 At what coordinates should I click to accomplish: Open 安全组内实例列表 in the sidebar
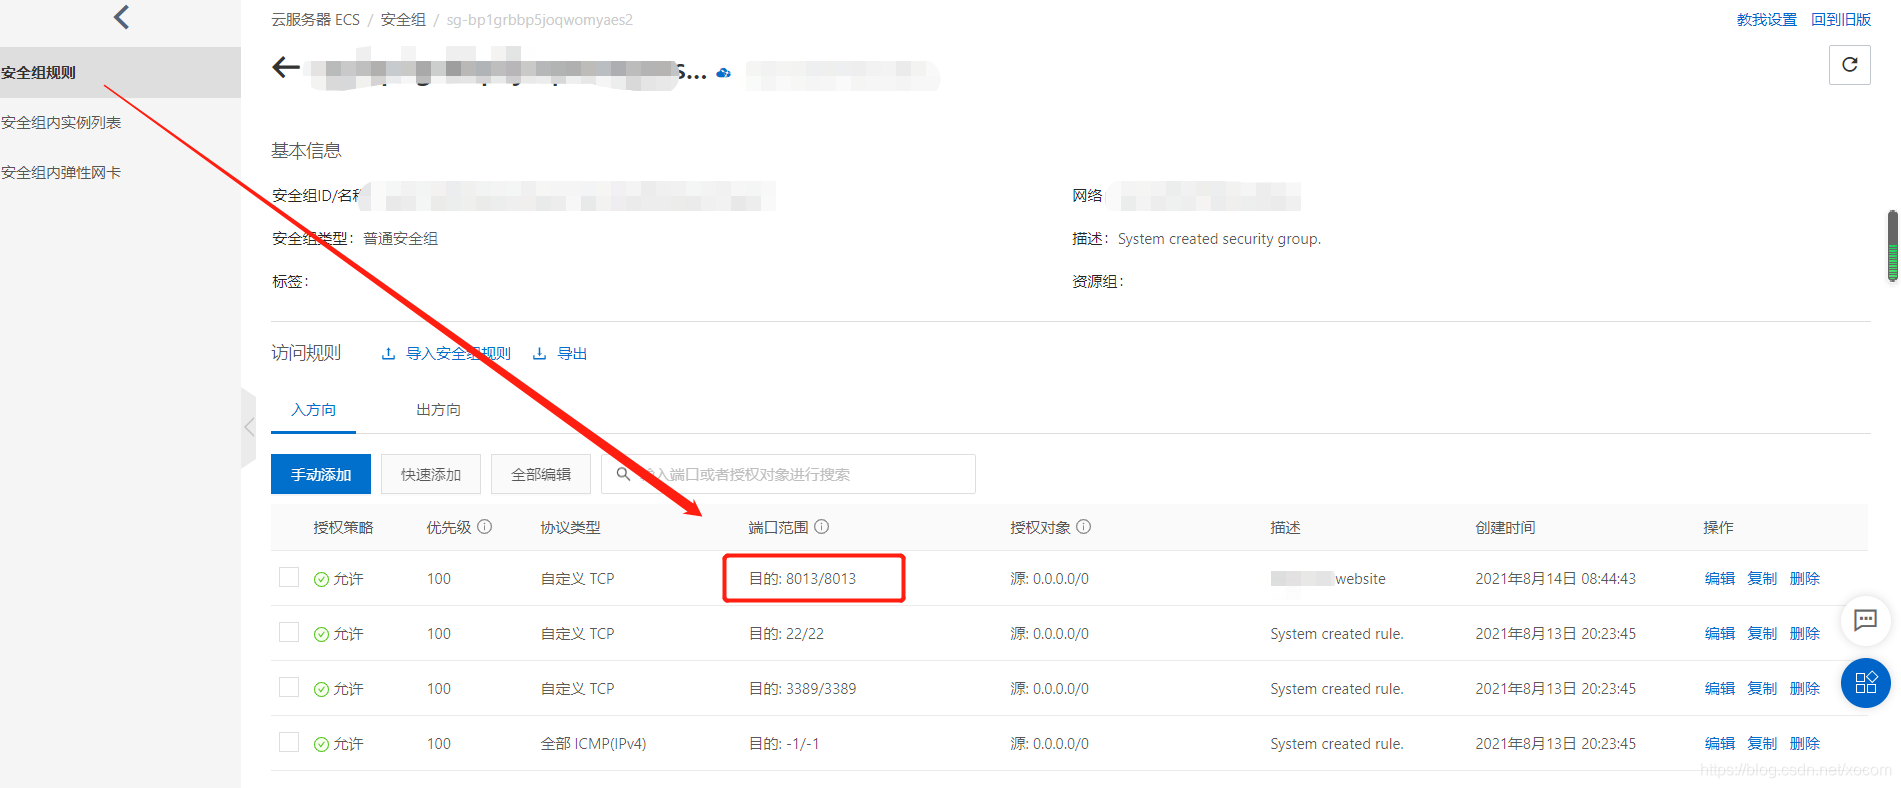[x=61, y=122]
